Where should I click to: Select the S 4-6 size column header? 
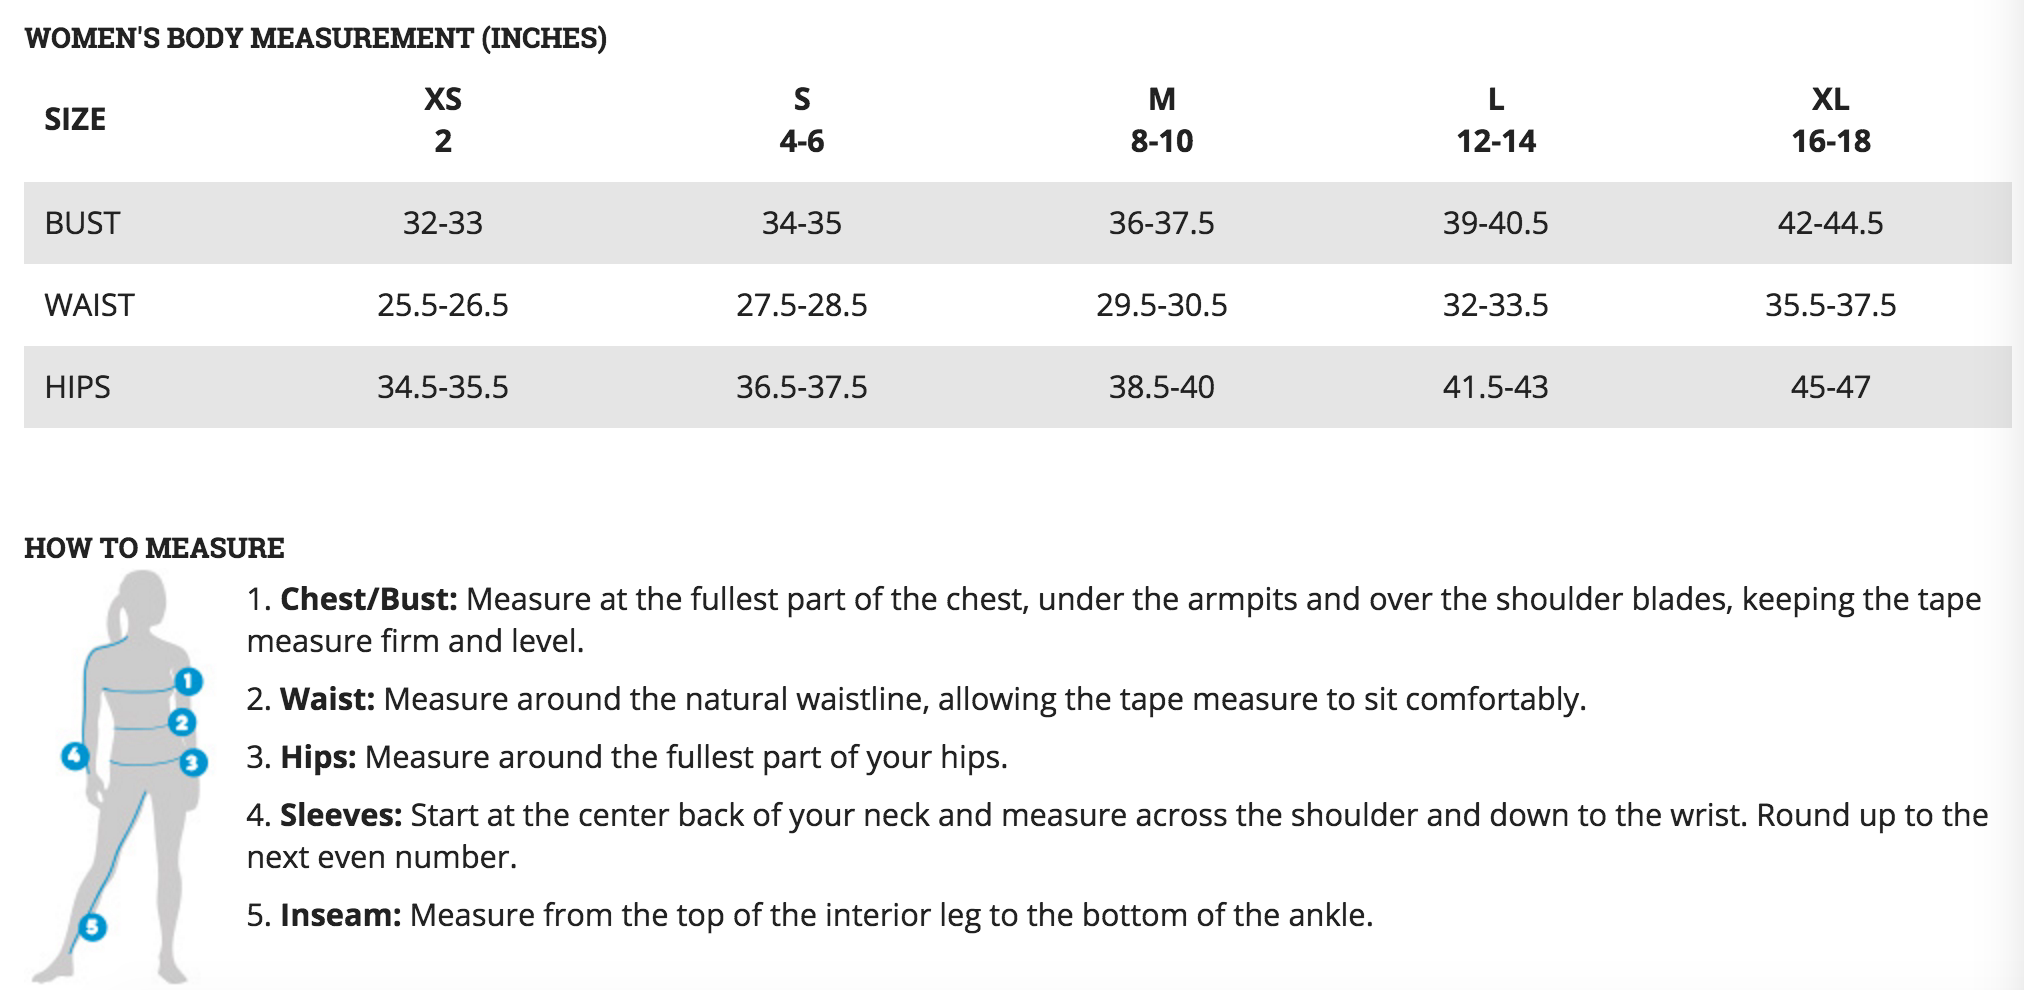pyautogui.click(x=801, y=120)
